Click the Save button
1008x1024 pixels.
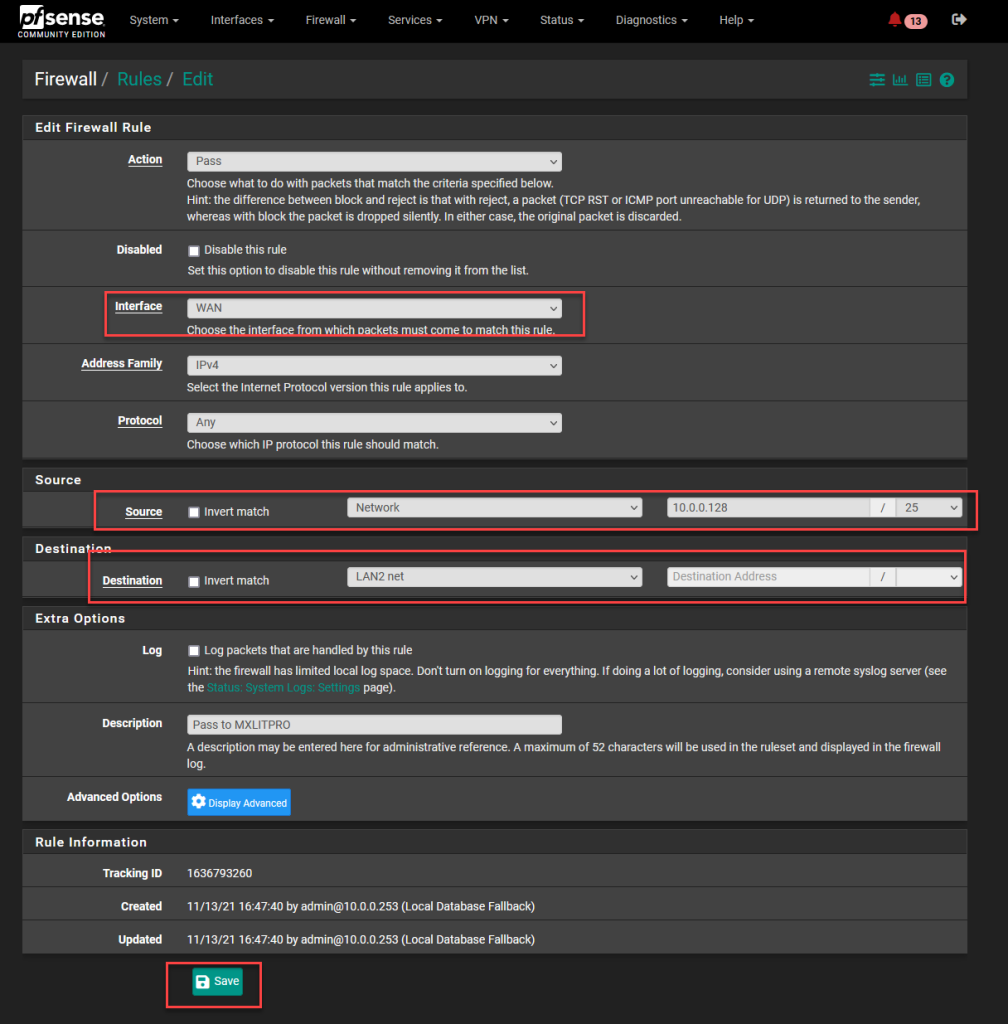click(217, 982)
